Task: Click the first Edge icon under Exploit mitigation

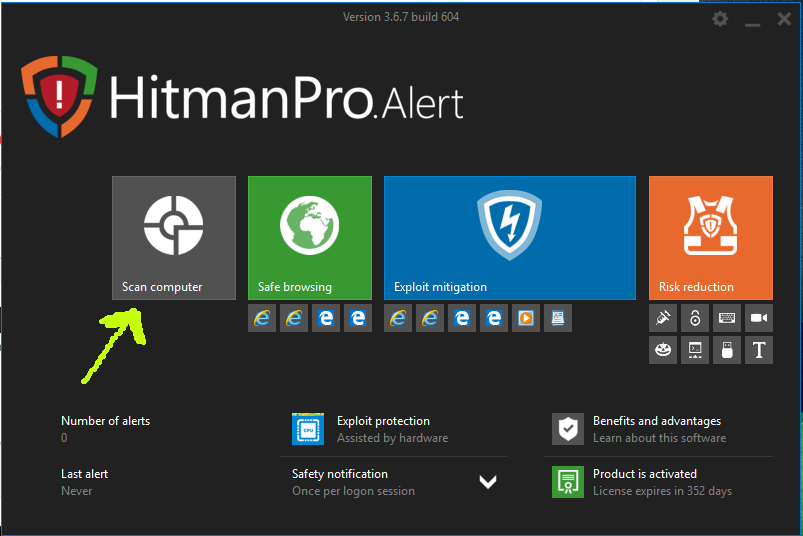Action: click(x=462, y=318)
